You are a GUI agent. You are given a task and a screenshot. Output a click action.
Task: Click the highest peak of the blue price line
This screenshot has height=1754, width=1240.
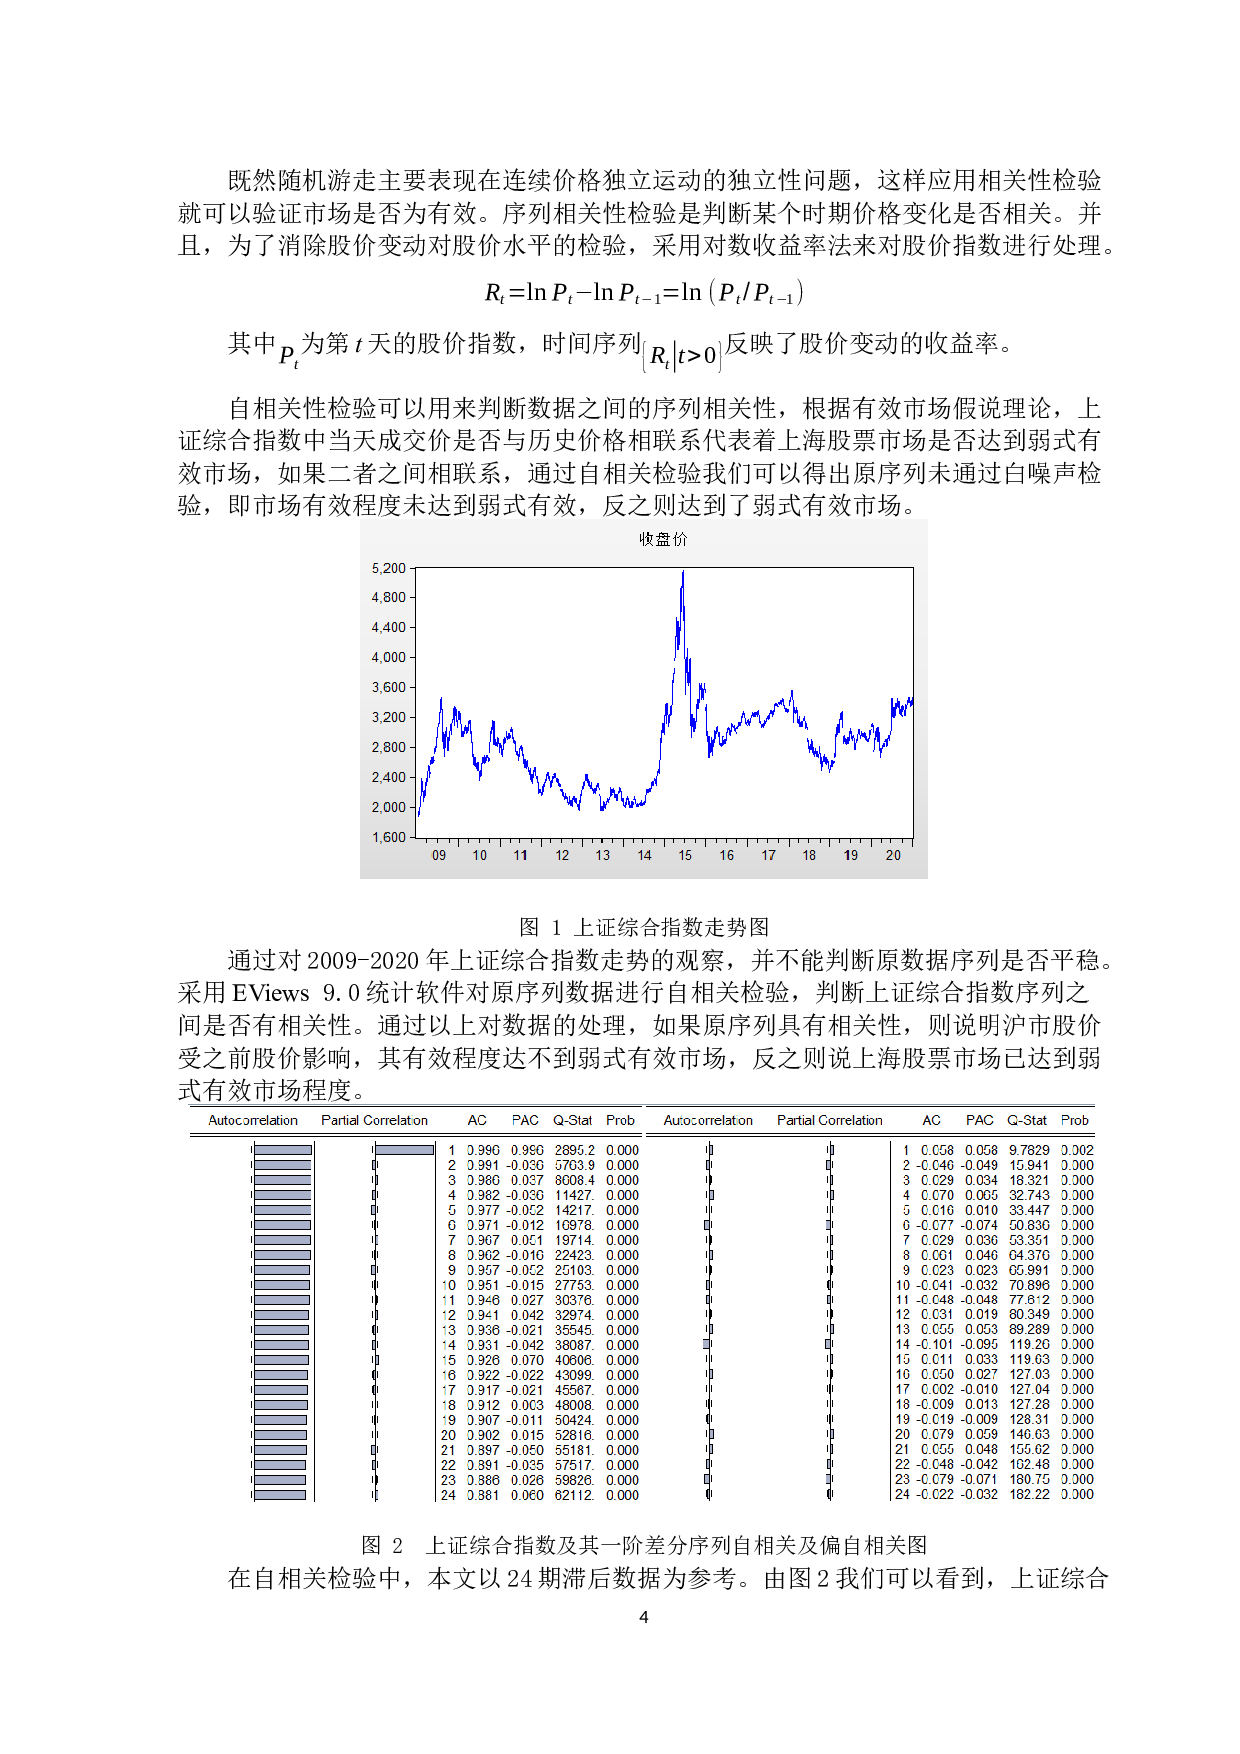point(683,573)
